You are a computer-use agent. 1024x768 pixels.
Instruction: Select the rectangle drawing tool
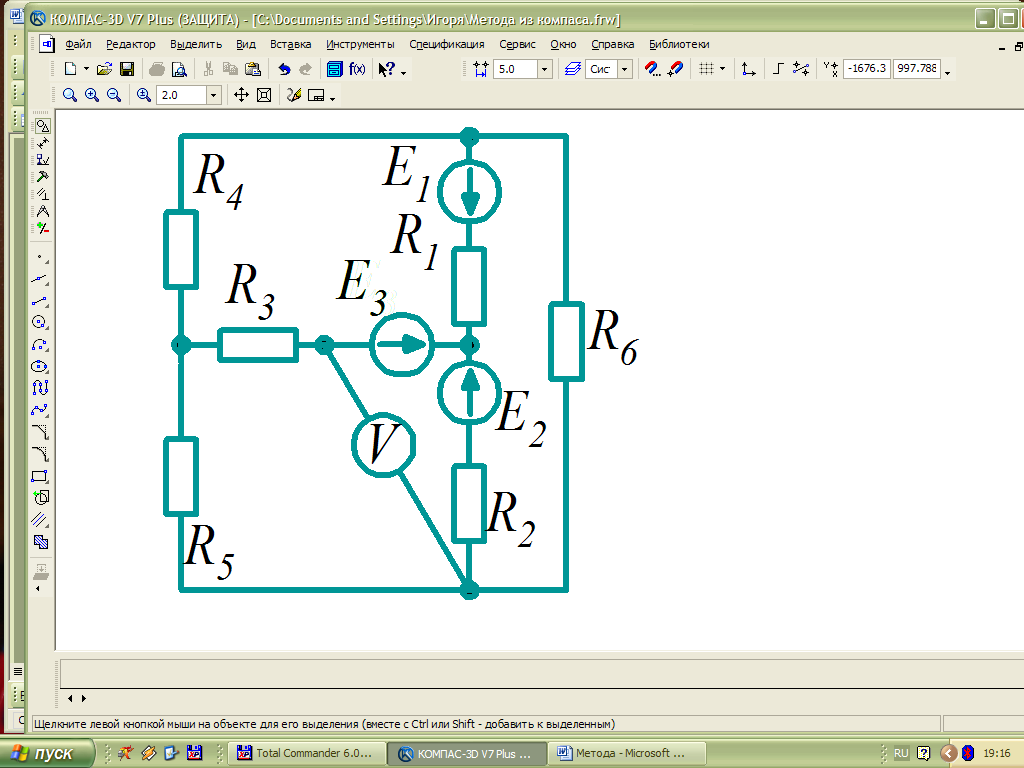coord(40,475)
